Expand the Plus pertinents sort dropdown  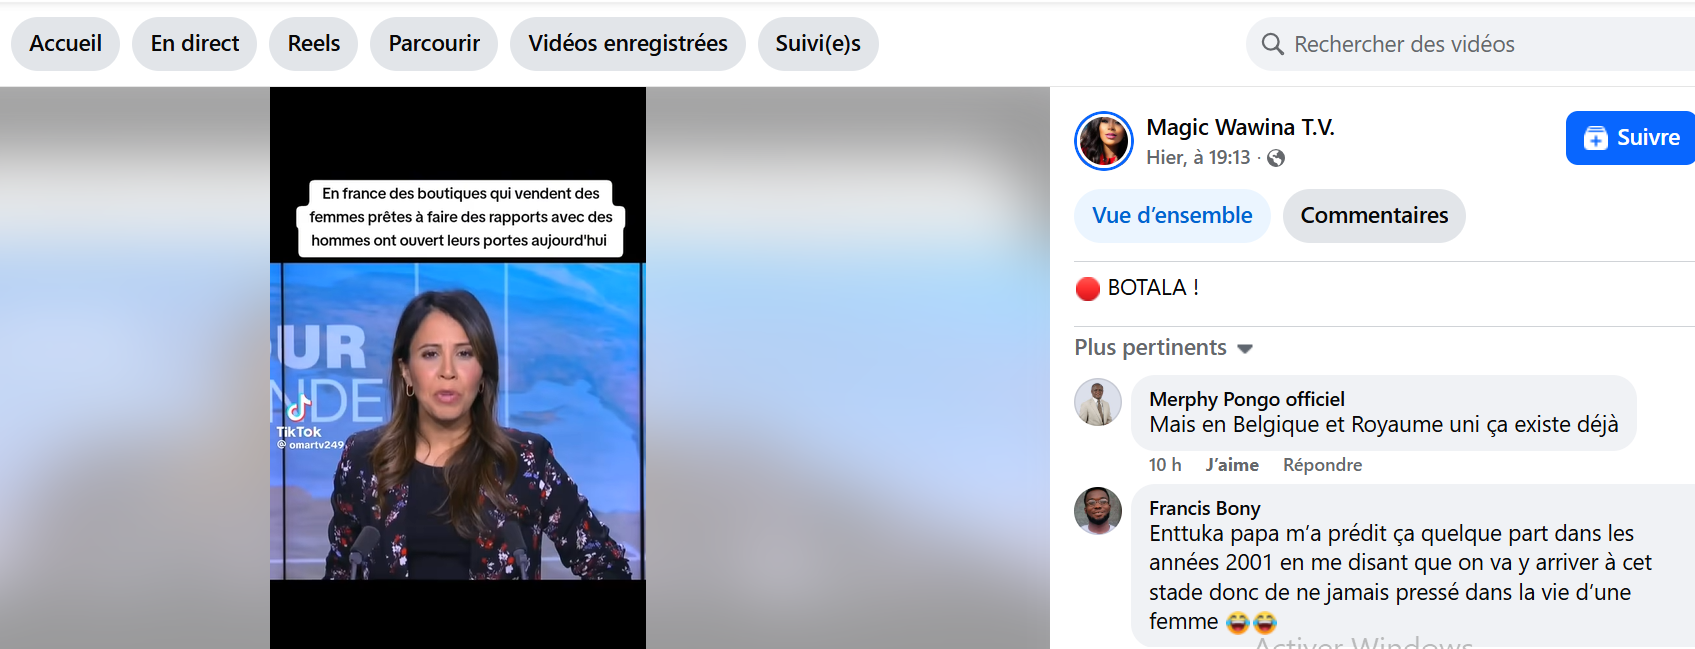tap(1163, 348)
